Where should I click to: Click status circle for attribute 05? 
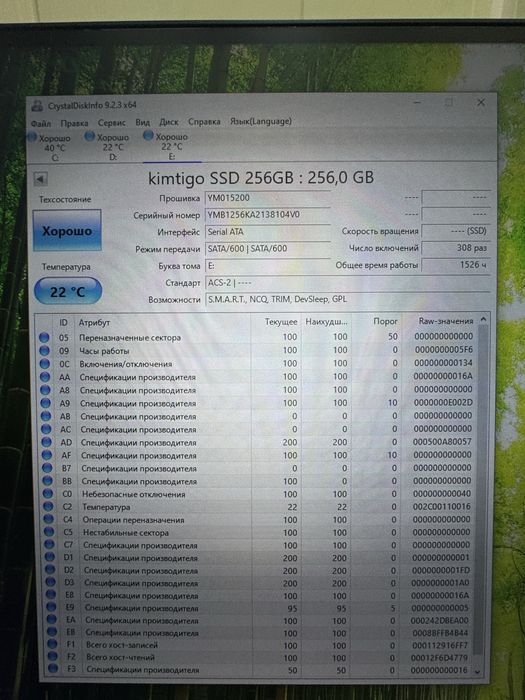44,338
